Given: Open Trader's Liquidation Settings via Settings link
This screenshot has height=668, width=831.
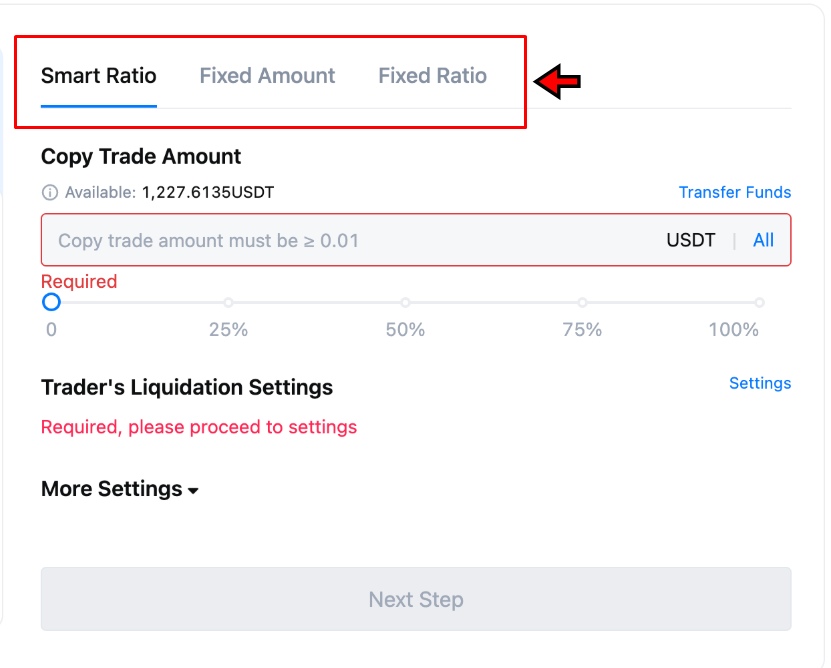Looking at the screenshot, I should 760,383.
